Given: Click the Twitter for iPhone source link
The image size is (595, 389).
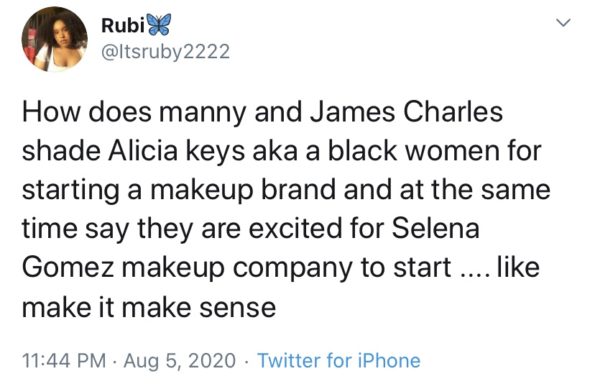Looking at the screenshot, I should tap(339, 360).
